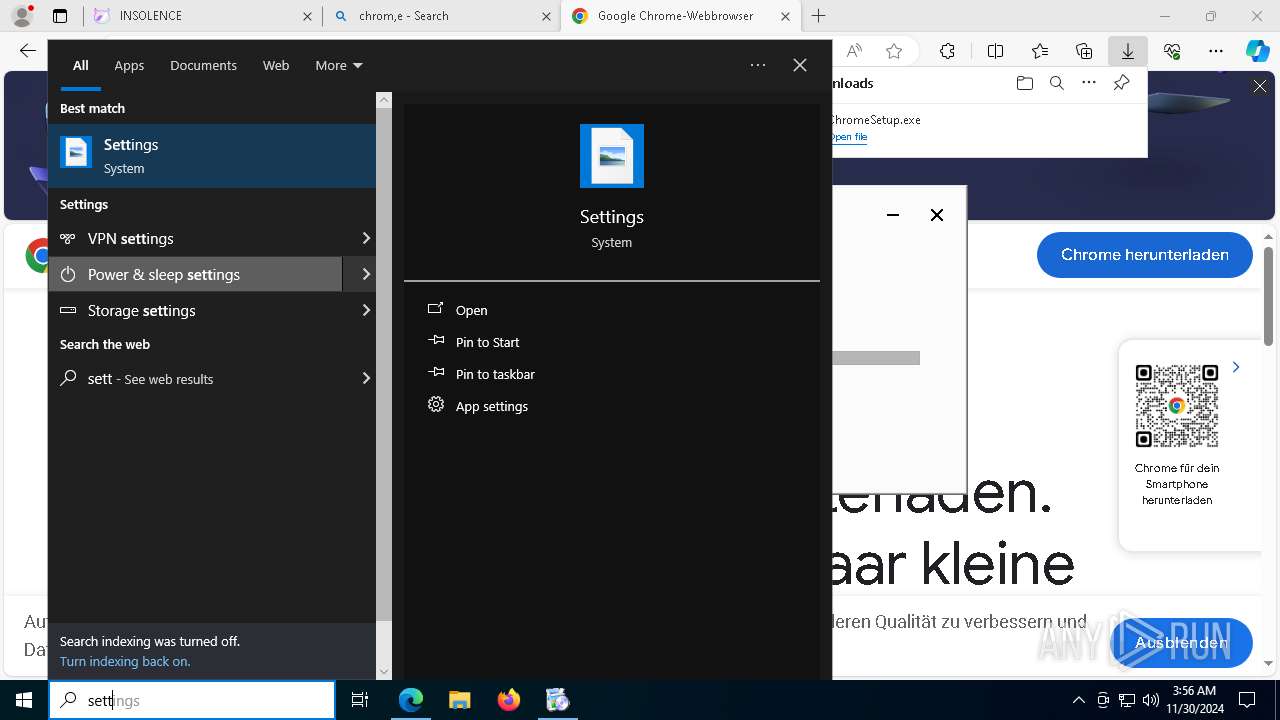Open downloads folder icon in Downloads panel
Image resolution: width=1280 pixels, height=720 pixels.
[x=1024, y=83]
